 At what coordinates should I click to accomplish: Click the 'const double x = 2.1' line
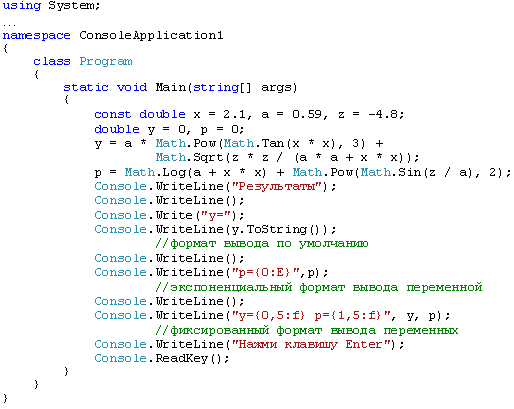(x=249, y=114)
